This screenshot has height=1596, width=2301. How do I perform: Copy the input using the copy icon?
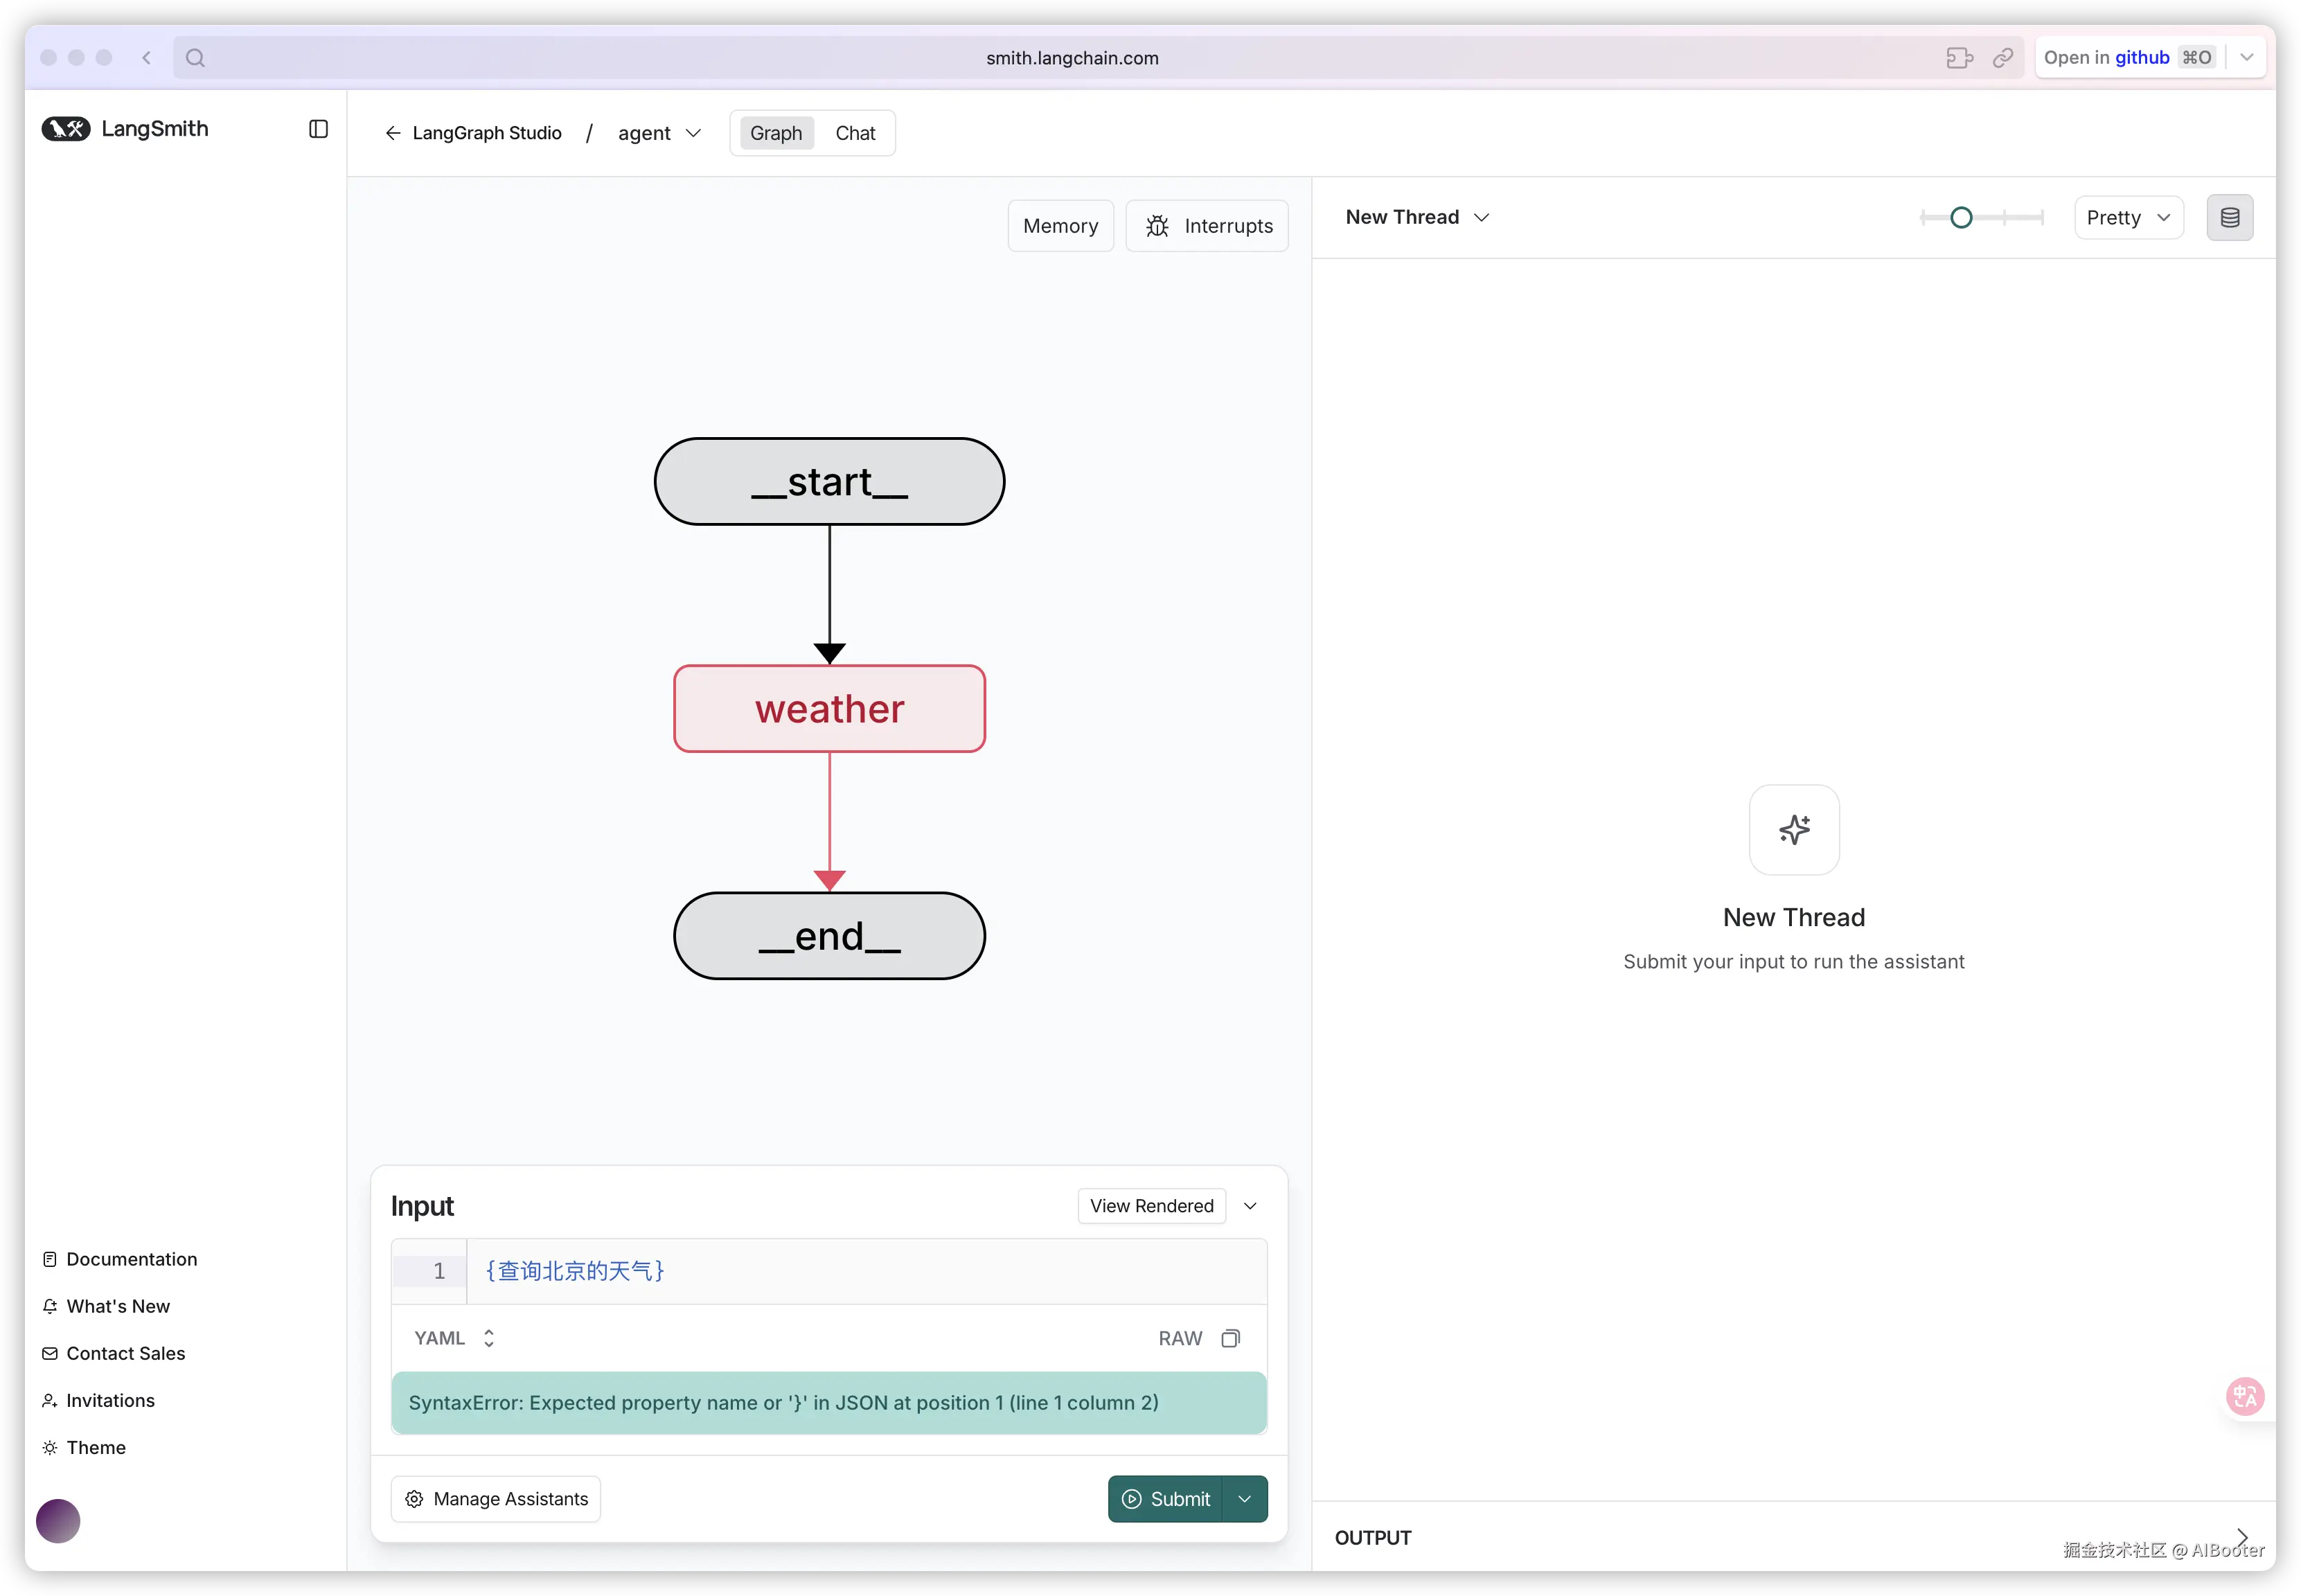[x=1230, y=1338]
